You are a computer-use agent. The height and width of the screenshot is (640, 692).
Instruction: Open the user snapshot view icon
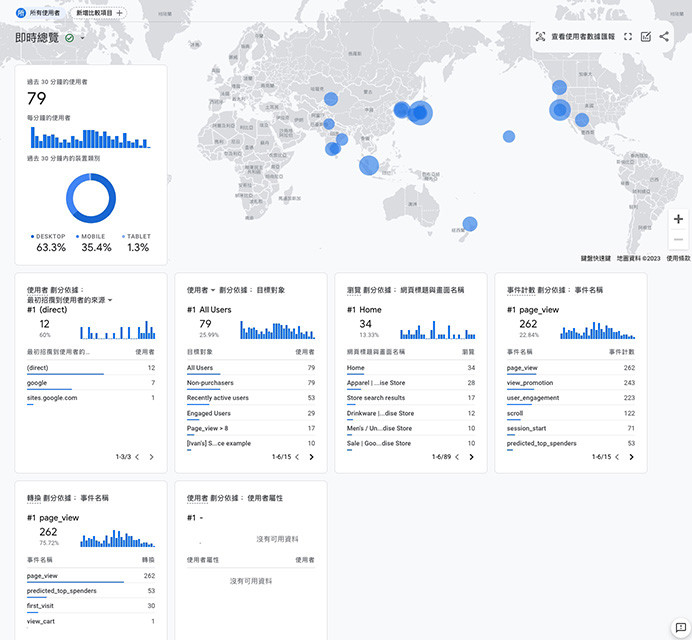[x=540, y=37]
